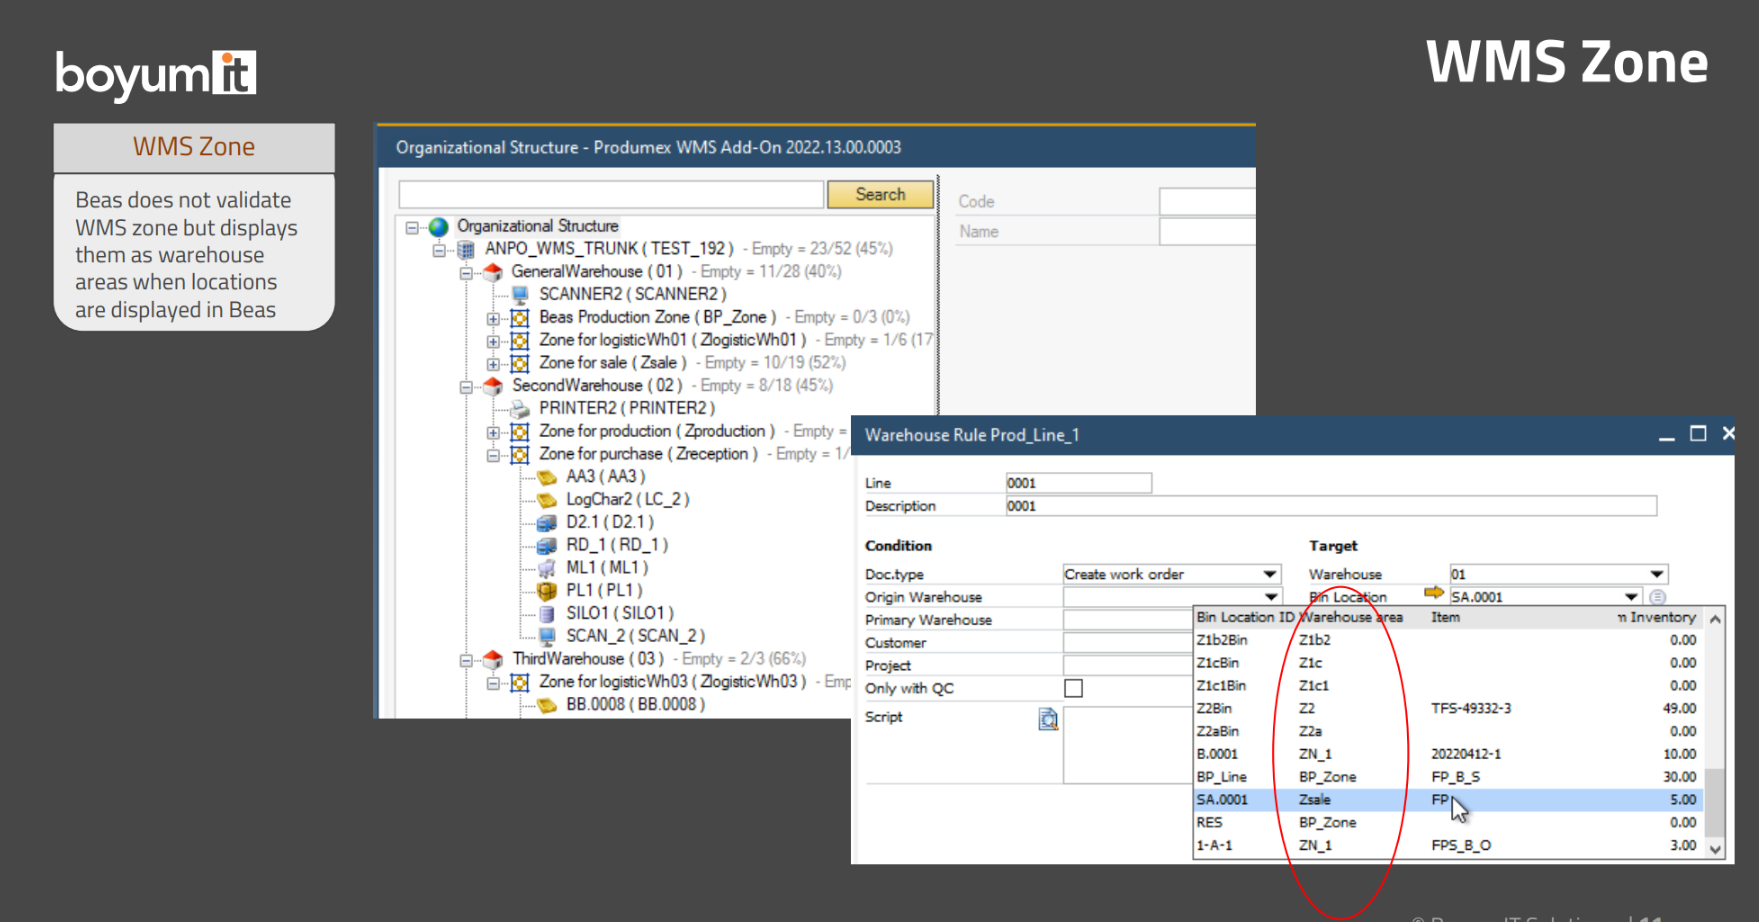Click the ML1 moveable location icon
Screen dimensions: 1759x922
click(547, 568)
